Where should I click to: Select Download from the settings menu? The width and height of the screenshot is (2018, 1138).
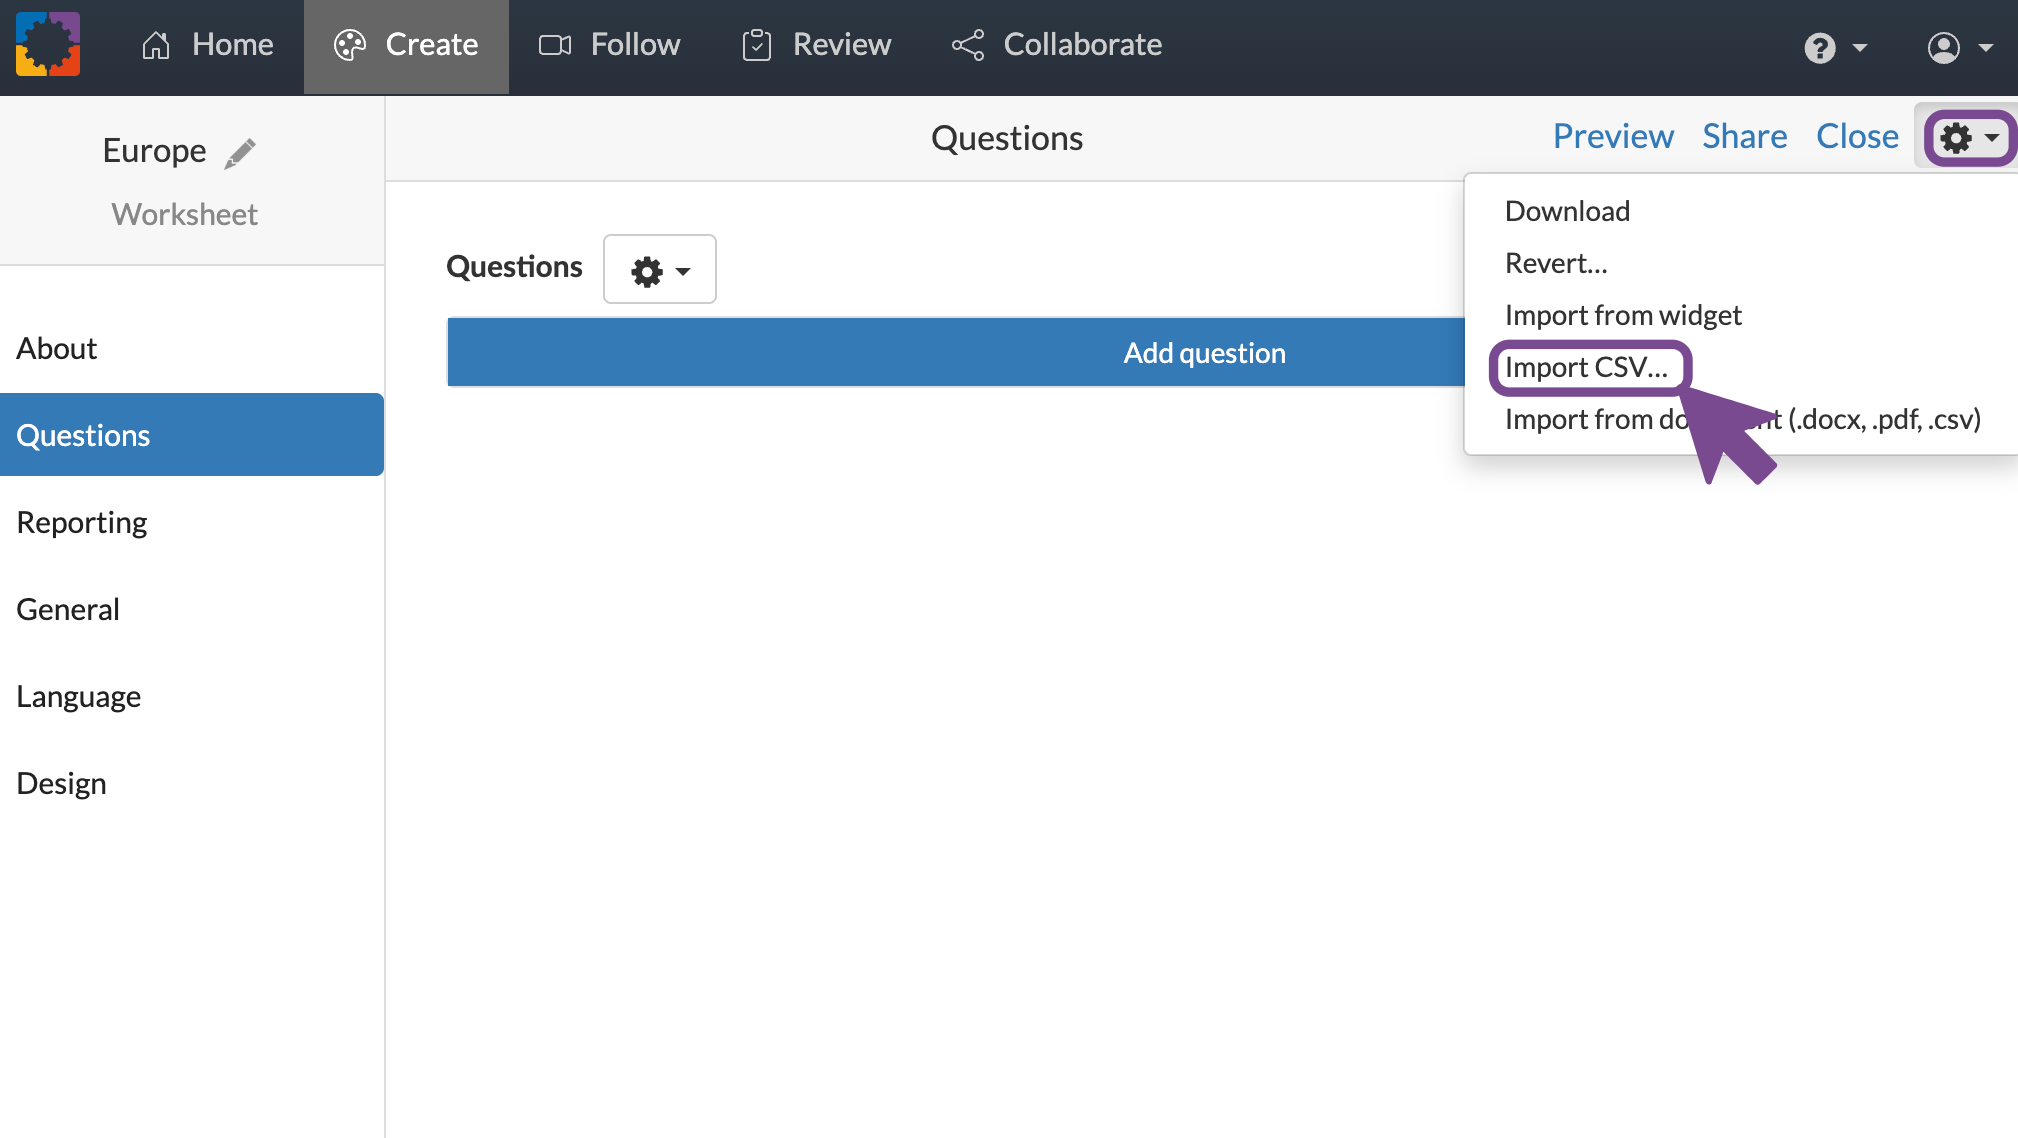pyautogui.click(x=1566, y=211)
